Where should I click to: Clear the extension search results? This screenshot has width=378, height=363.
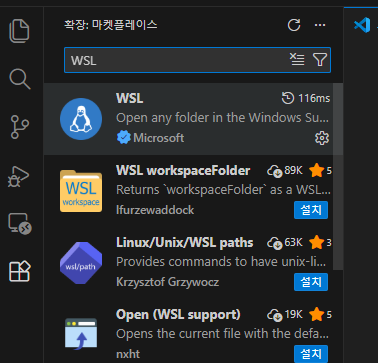[297, 60]
